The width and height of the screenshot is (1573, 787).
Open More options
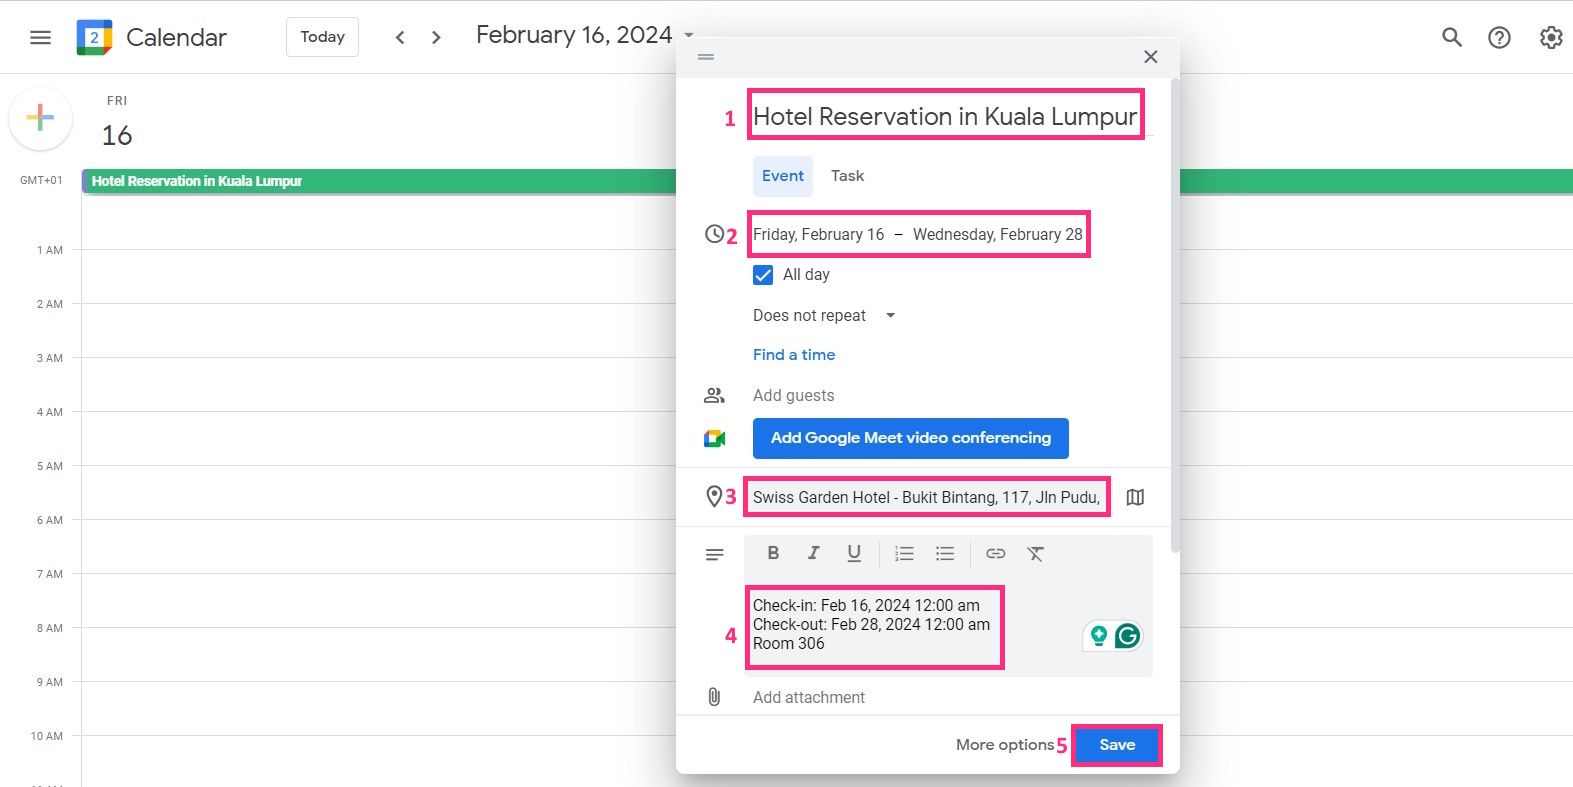coord(1004,745)
